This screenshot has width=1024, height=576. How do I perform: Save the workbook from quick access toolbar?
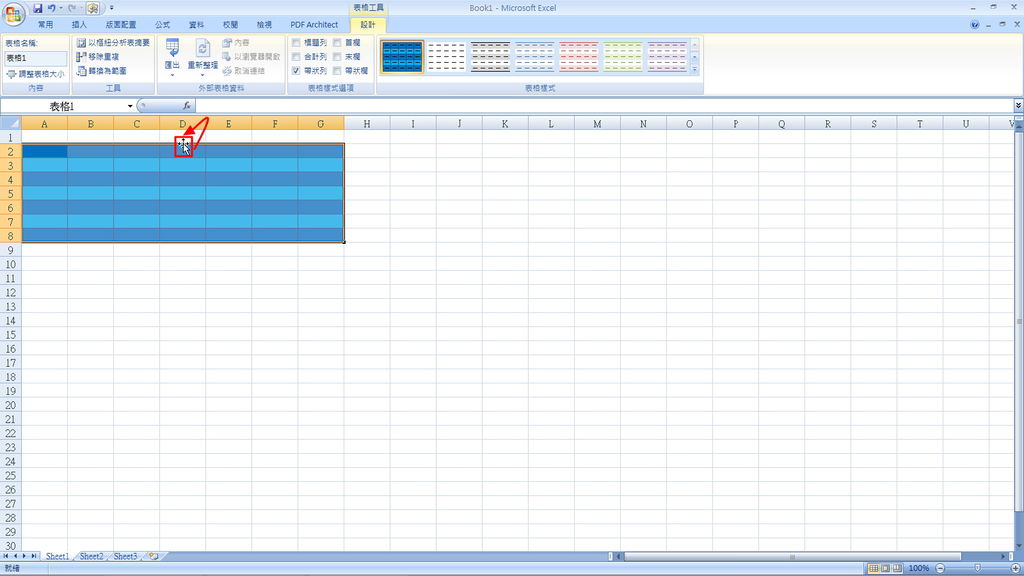coord(38,8)
